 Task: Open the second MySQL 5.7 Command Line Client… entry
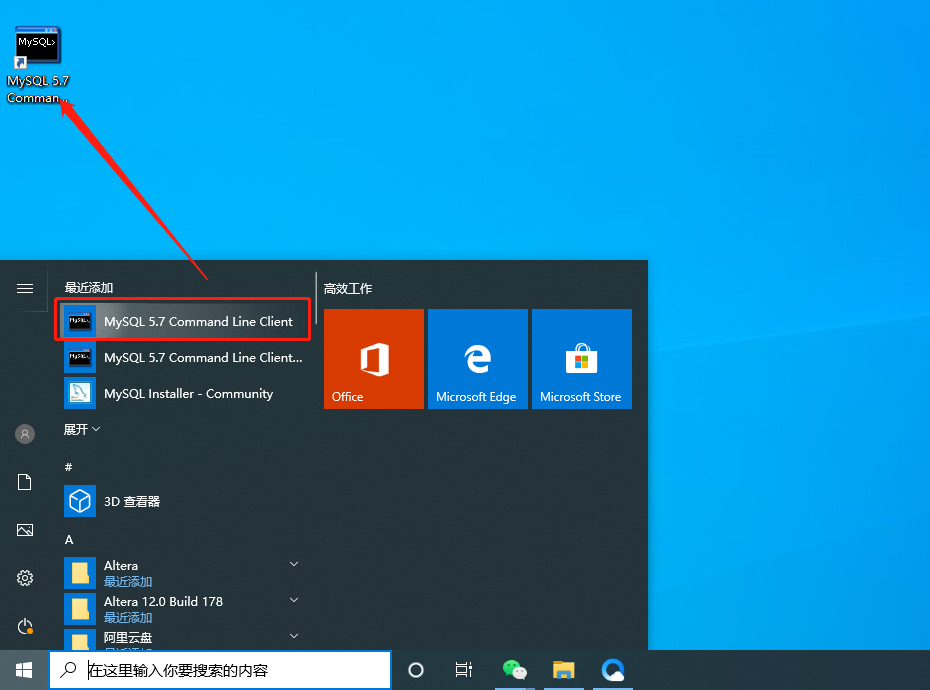(x=183, y=357)
